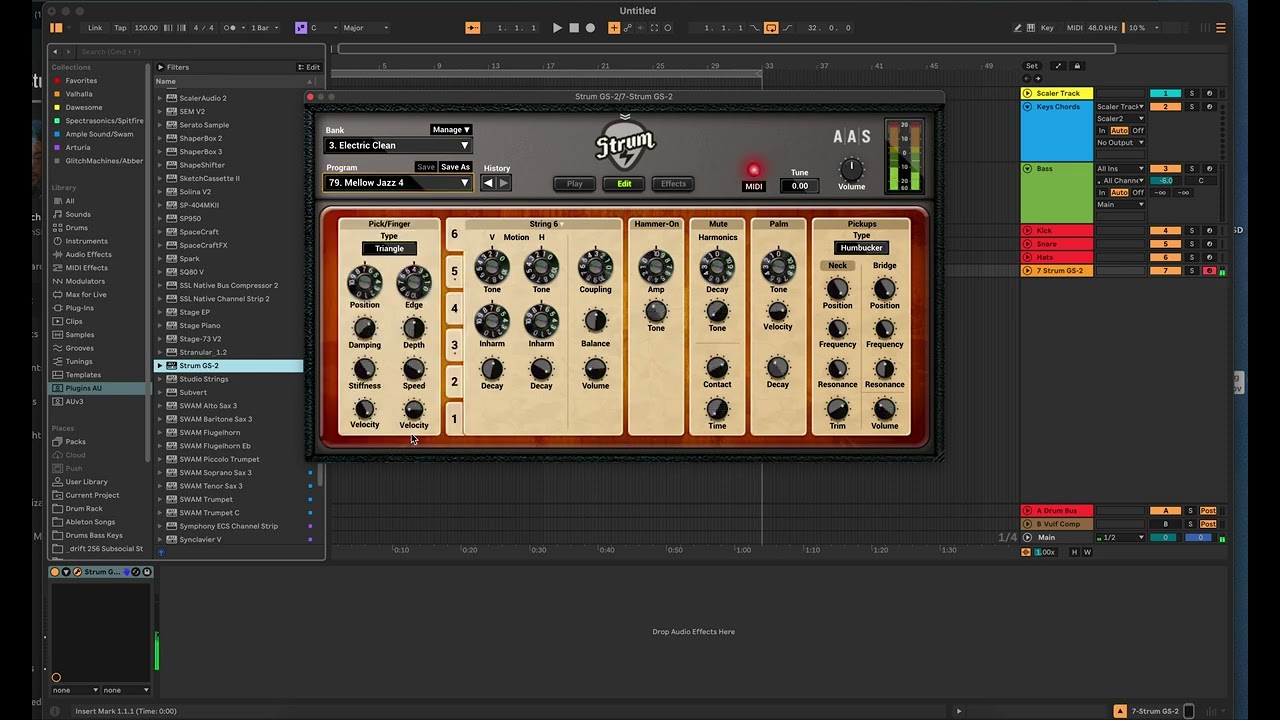Viewport: 1280px width, 720px height.
Task: Click the Arrangement Record button
Action: (590, 28)
